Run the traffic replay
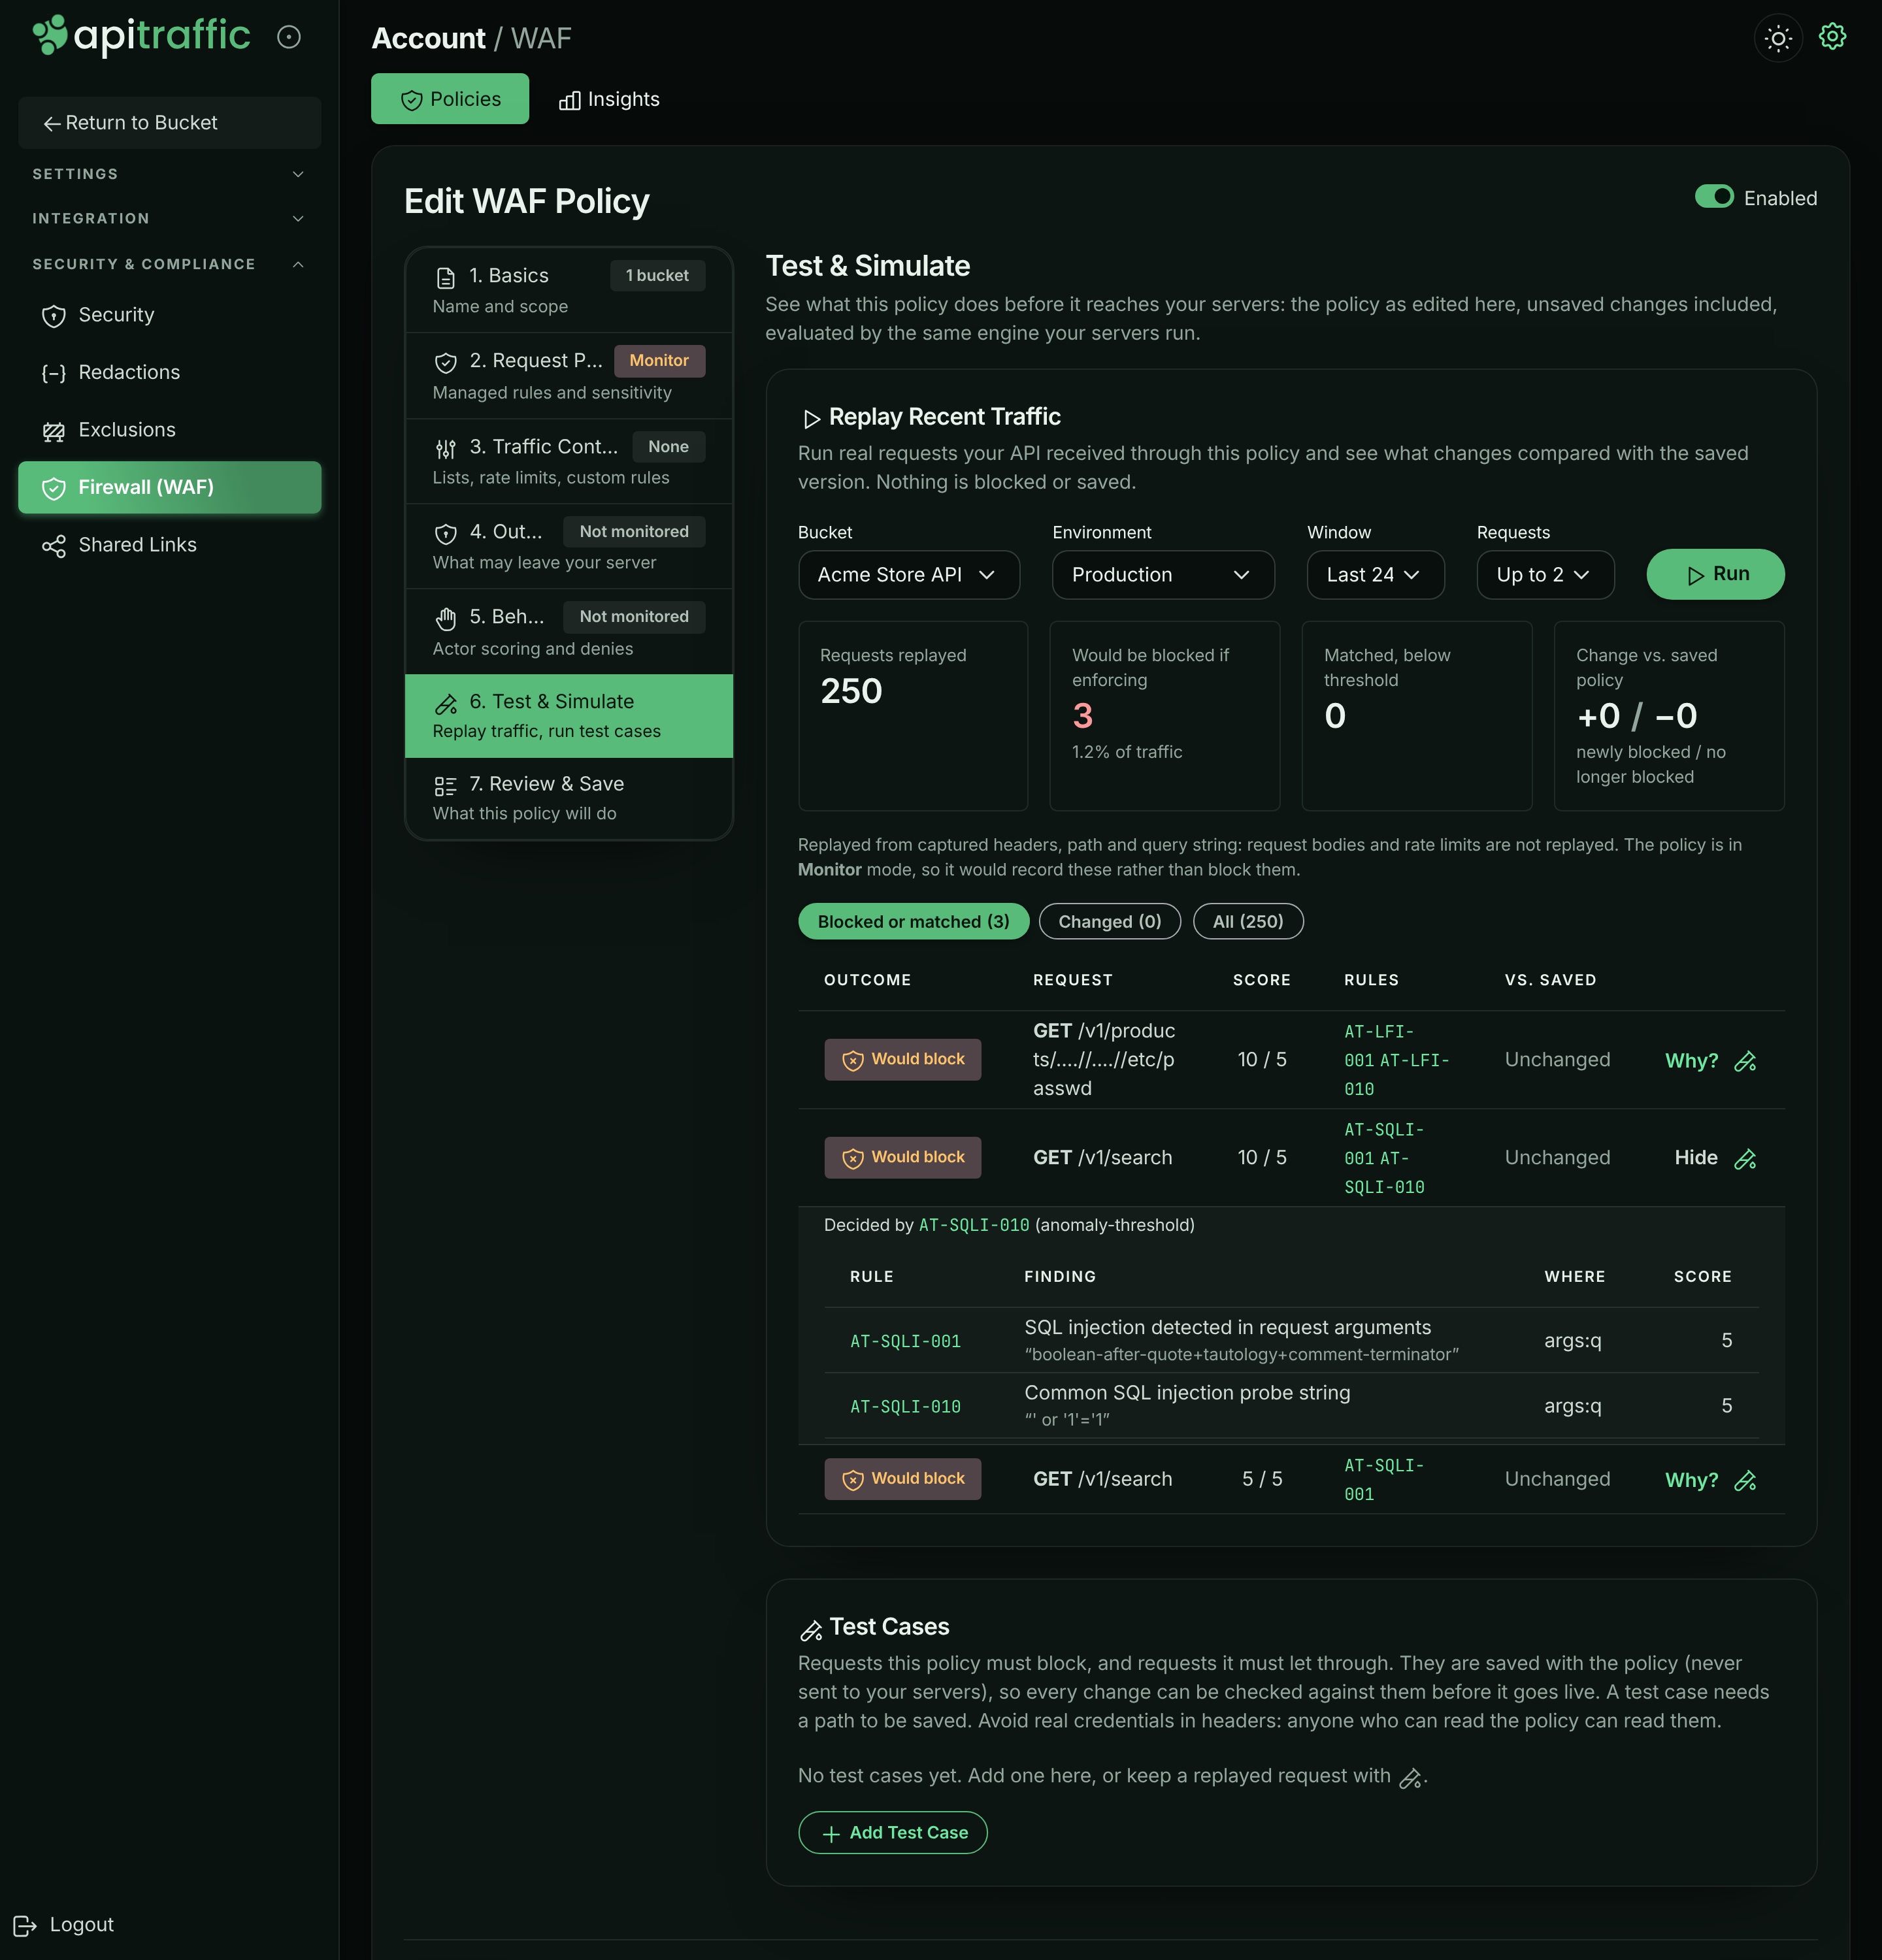1882x1960 pixels. [x=1715, y=574]
